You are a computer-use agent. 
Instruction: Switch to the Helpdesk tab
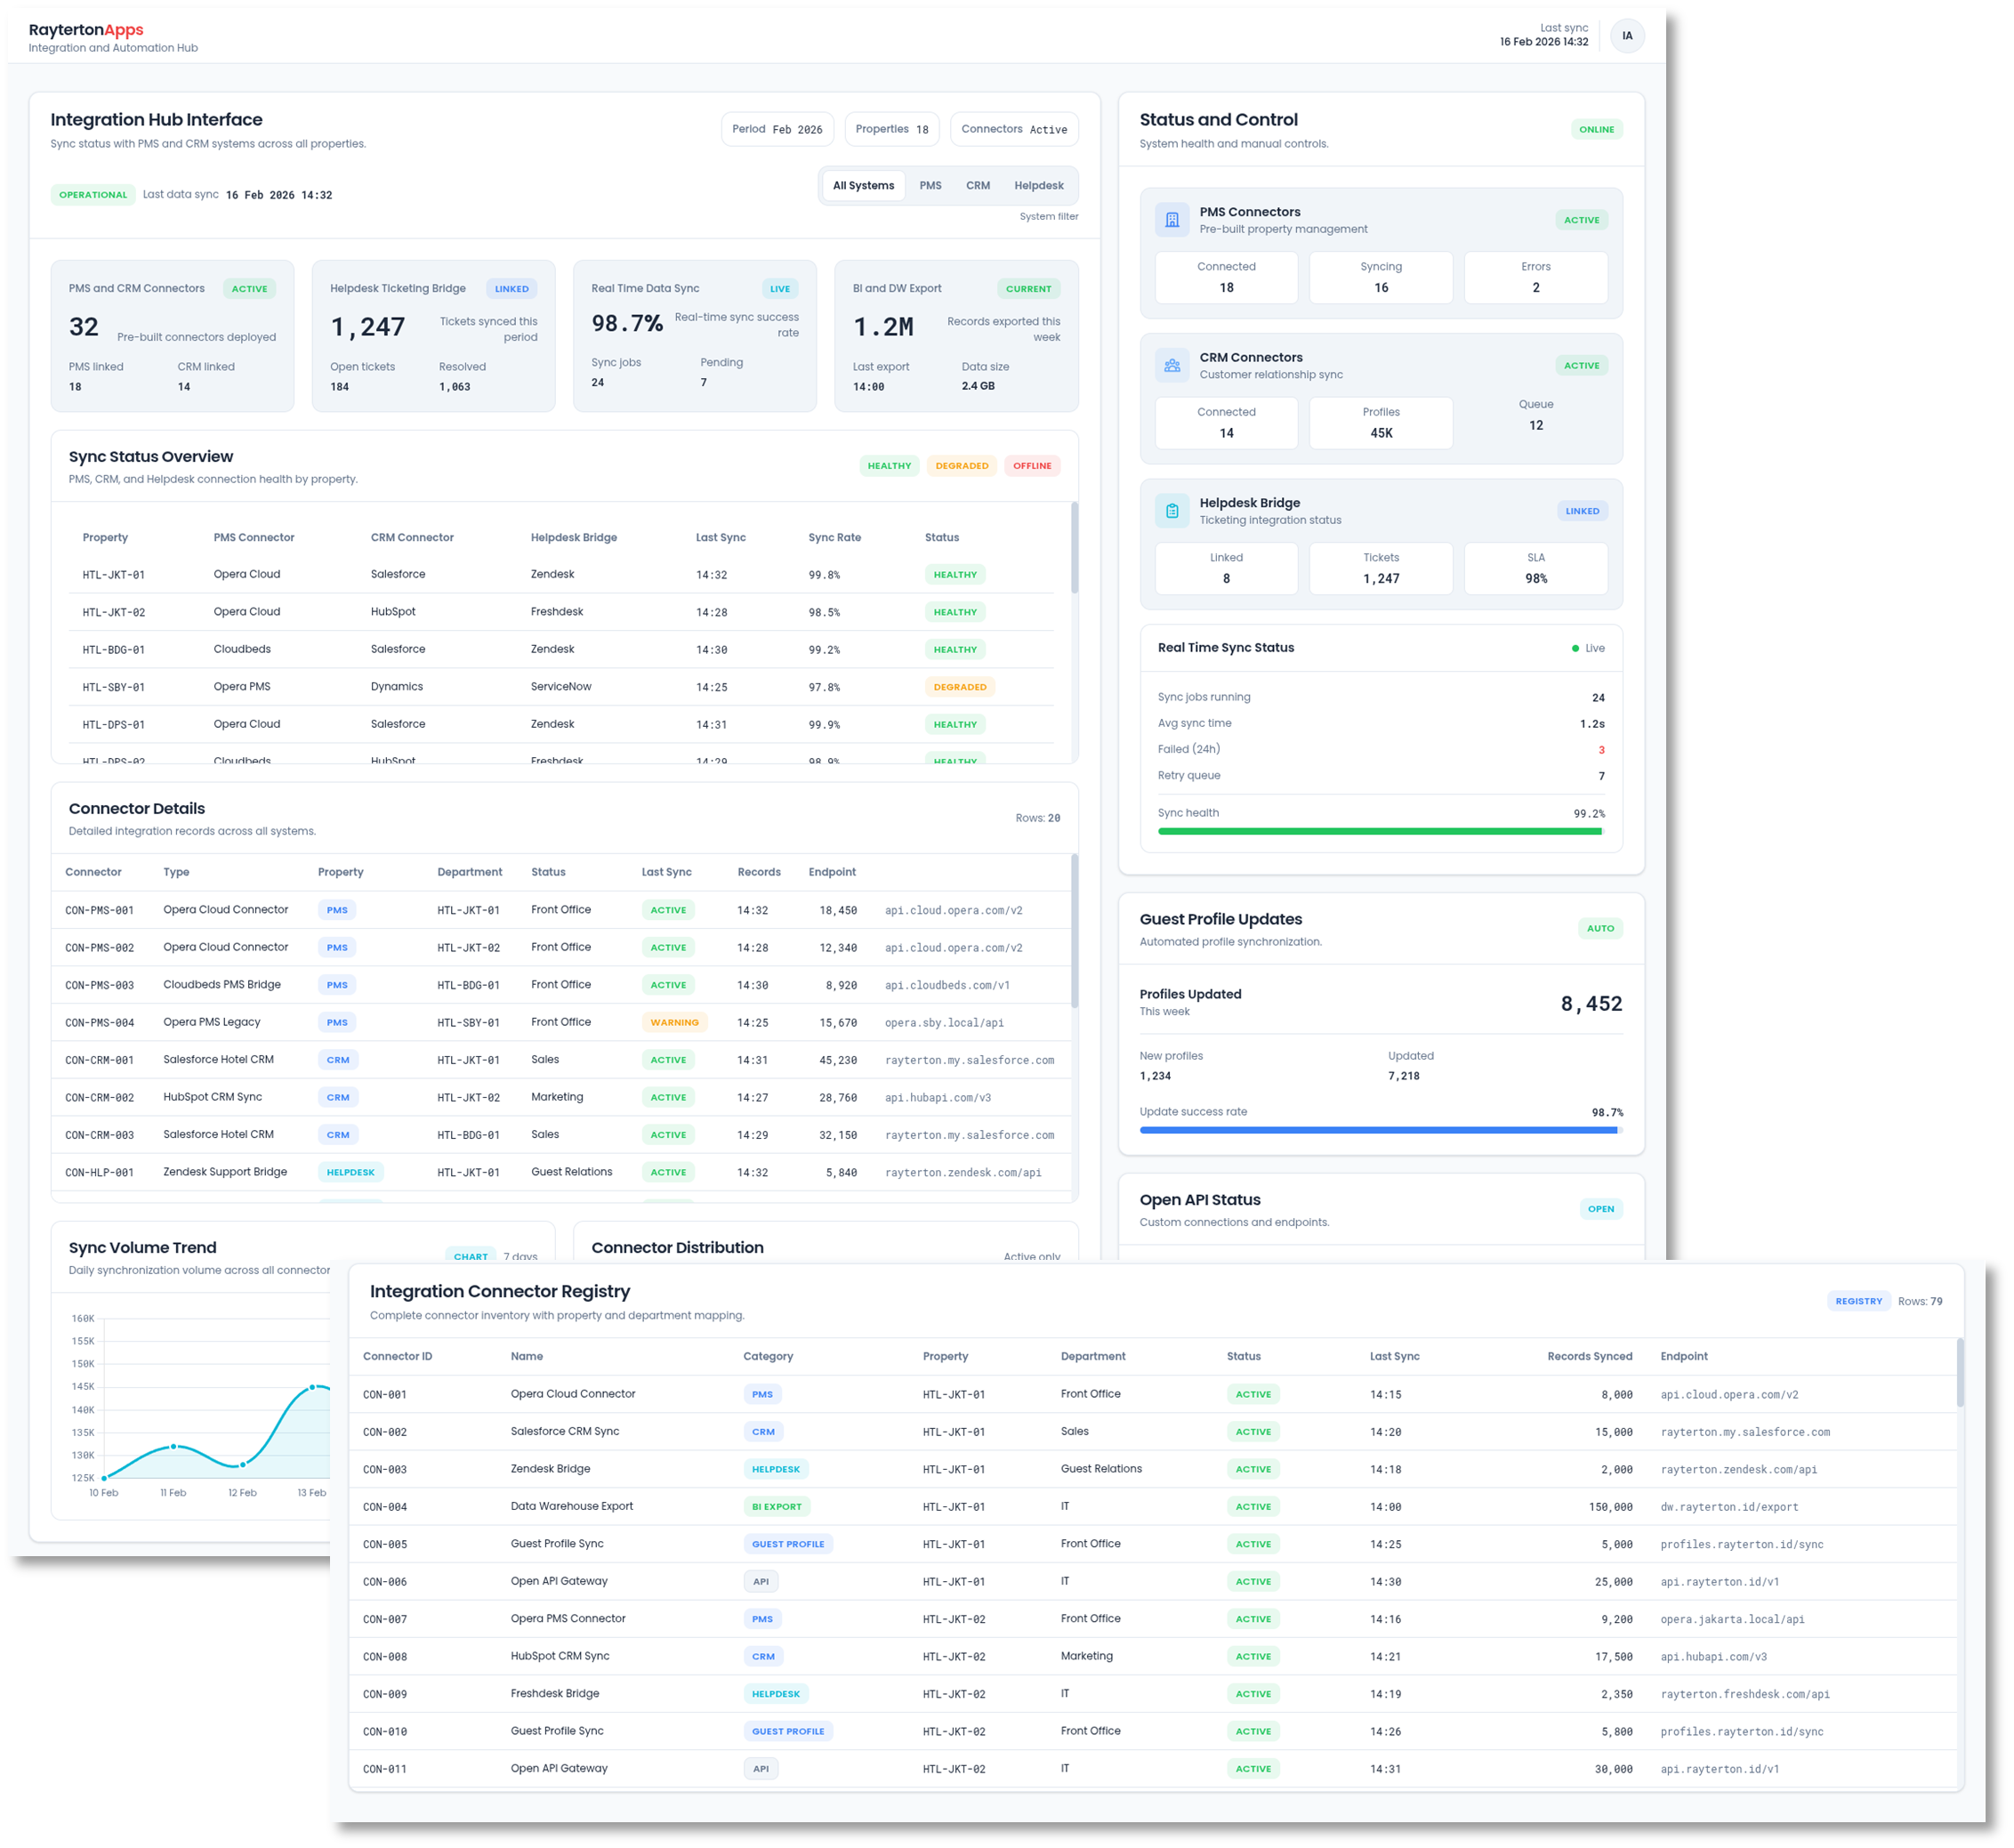pyautogui.click(x=1038, y=185)
